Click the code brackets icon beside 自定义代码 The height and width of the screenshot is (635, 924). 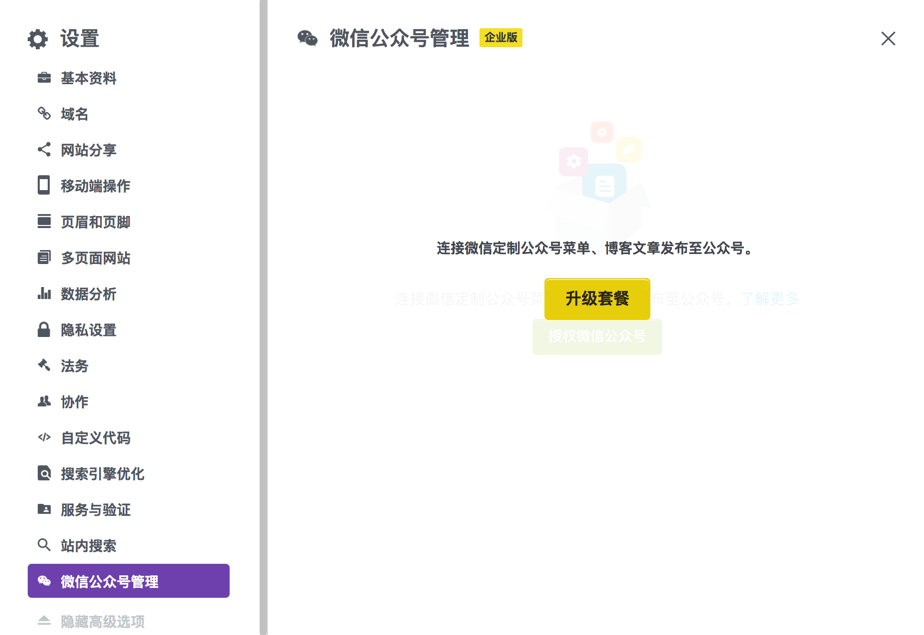pos(44,437)
